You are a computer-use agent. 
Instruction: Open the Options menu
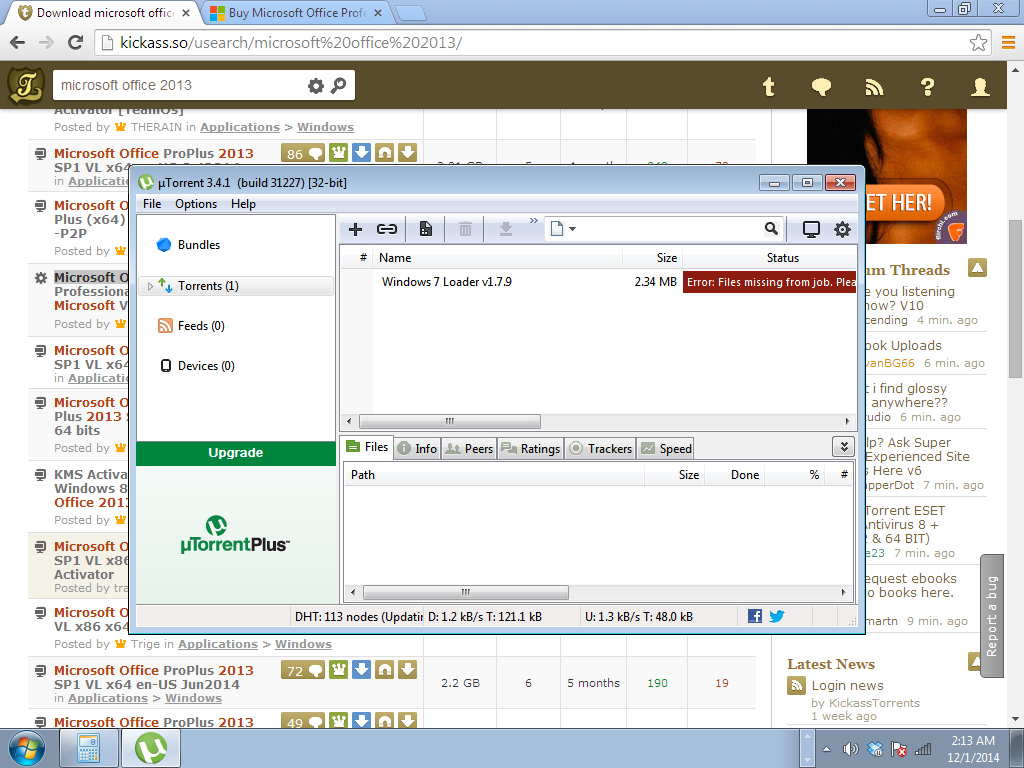pos(196,204)
